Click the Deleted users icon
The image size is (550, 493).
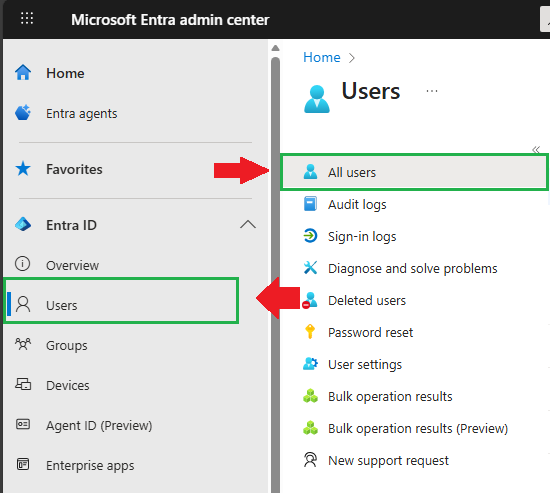click(x=310, y=300)
